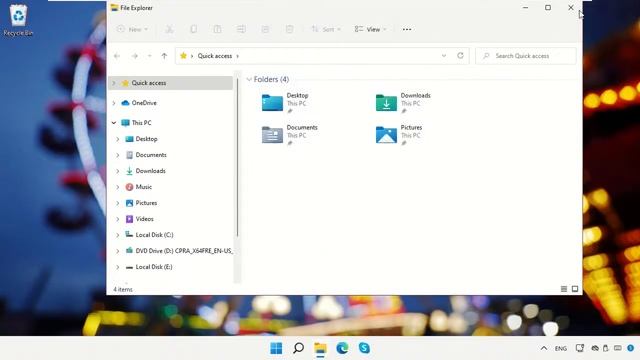Viewport: 640px width, 360px height.
Task: Expand the Documents tree node
Action: (x=118, y=155)
